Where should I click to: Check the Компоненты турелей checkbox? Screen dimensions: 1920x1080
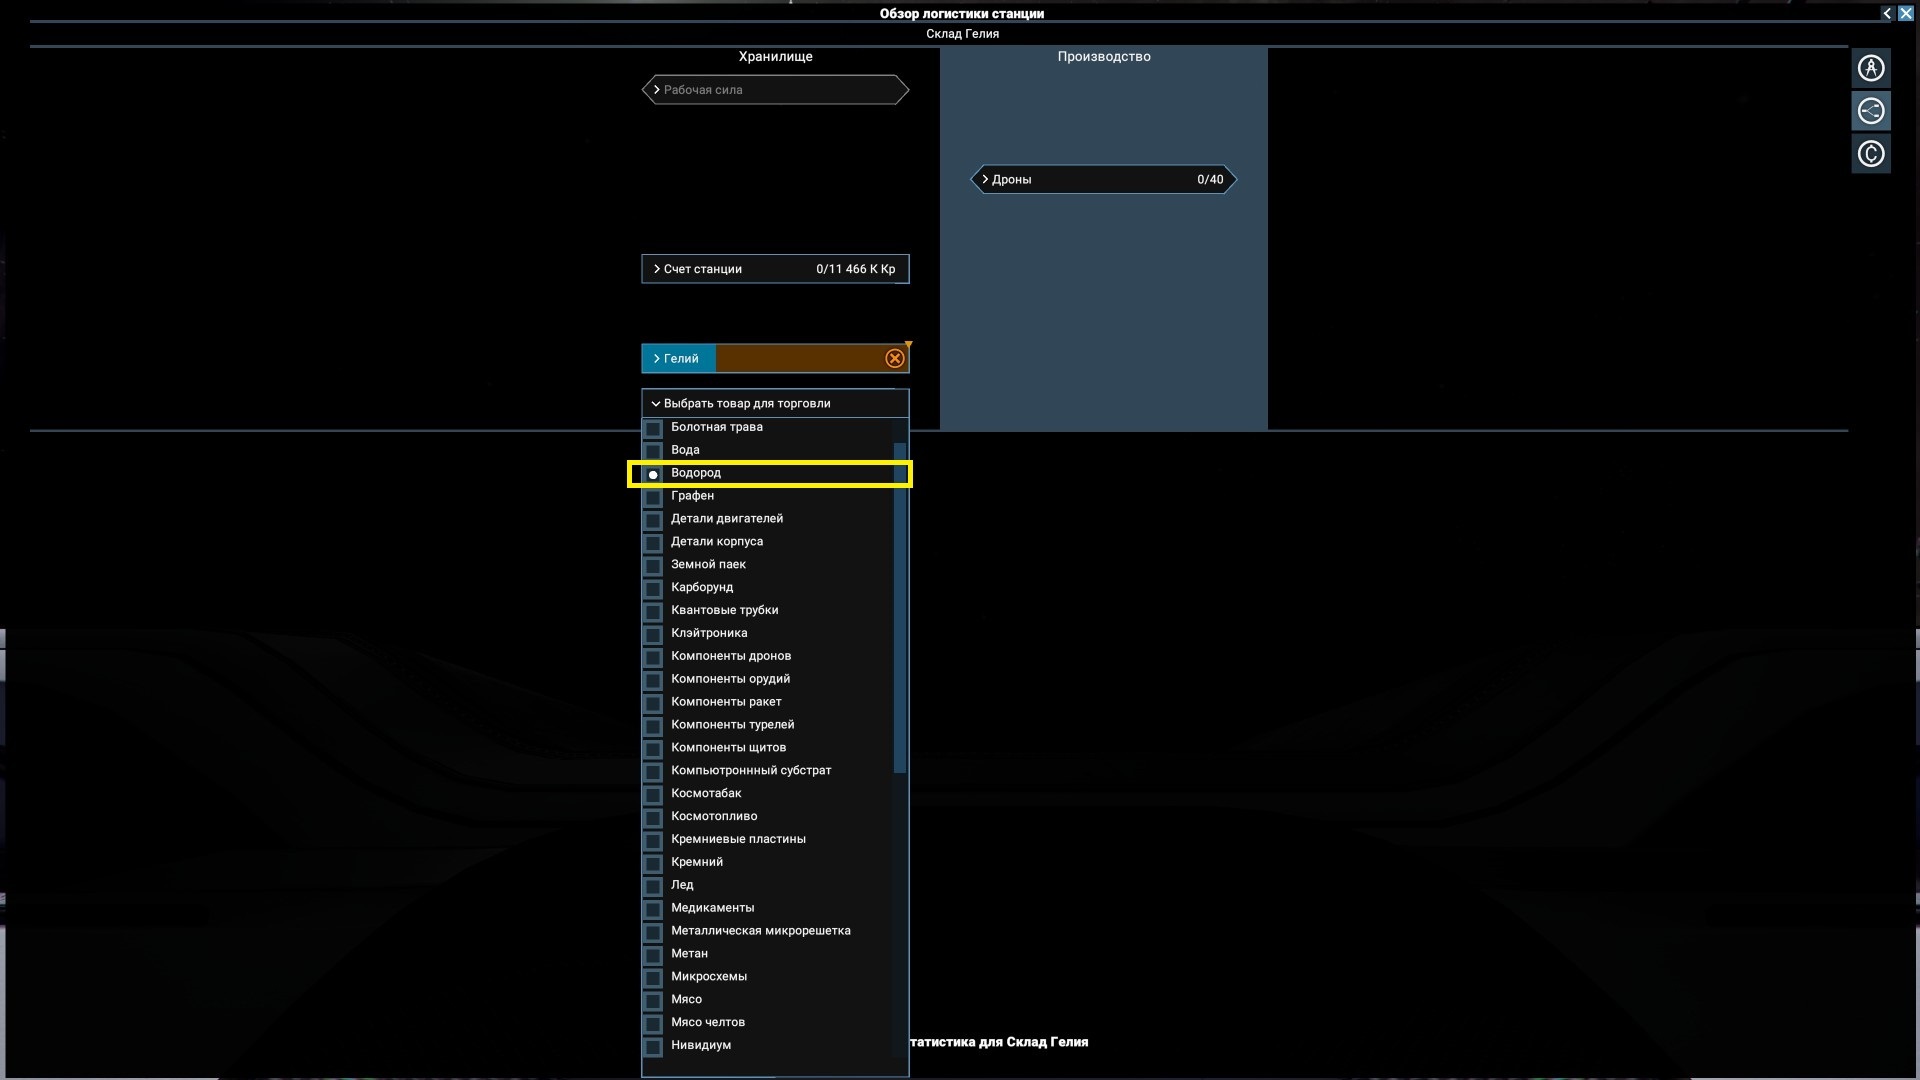coord(653,727)
